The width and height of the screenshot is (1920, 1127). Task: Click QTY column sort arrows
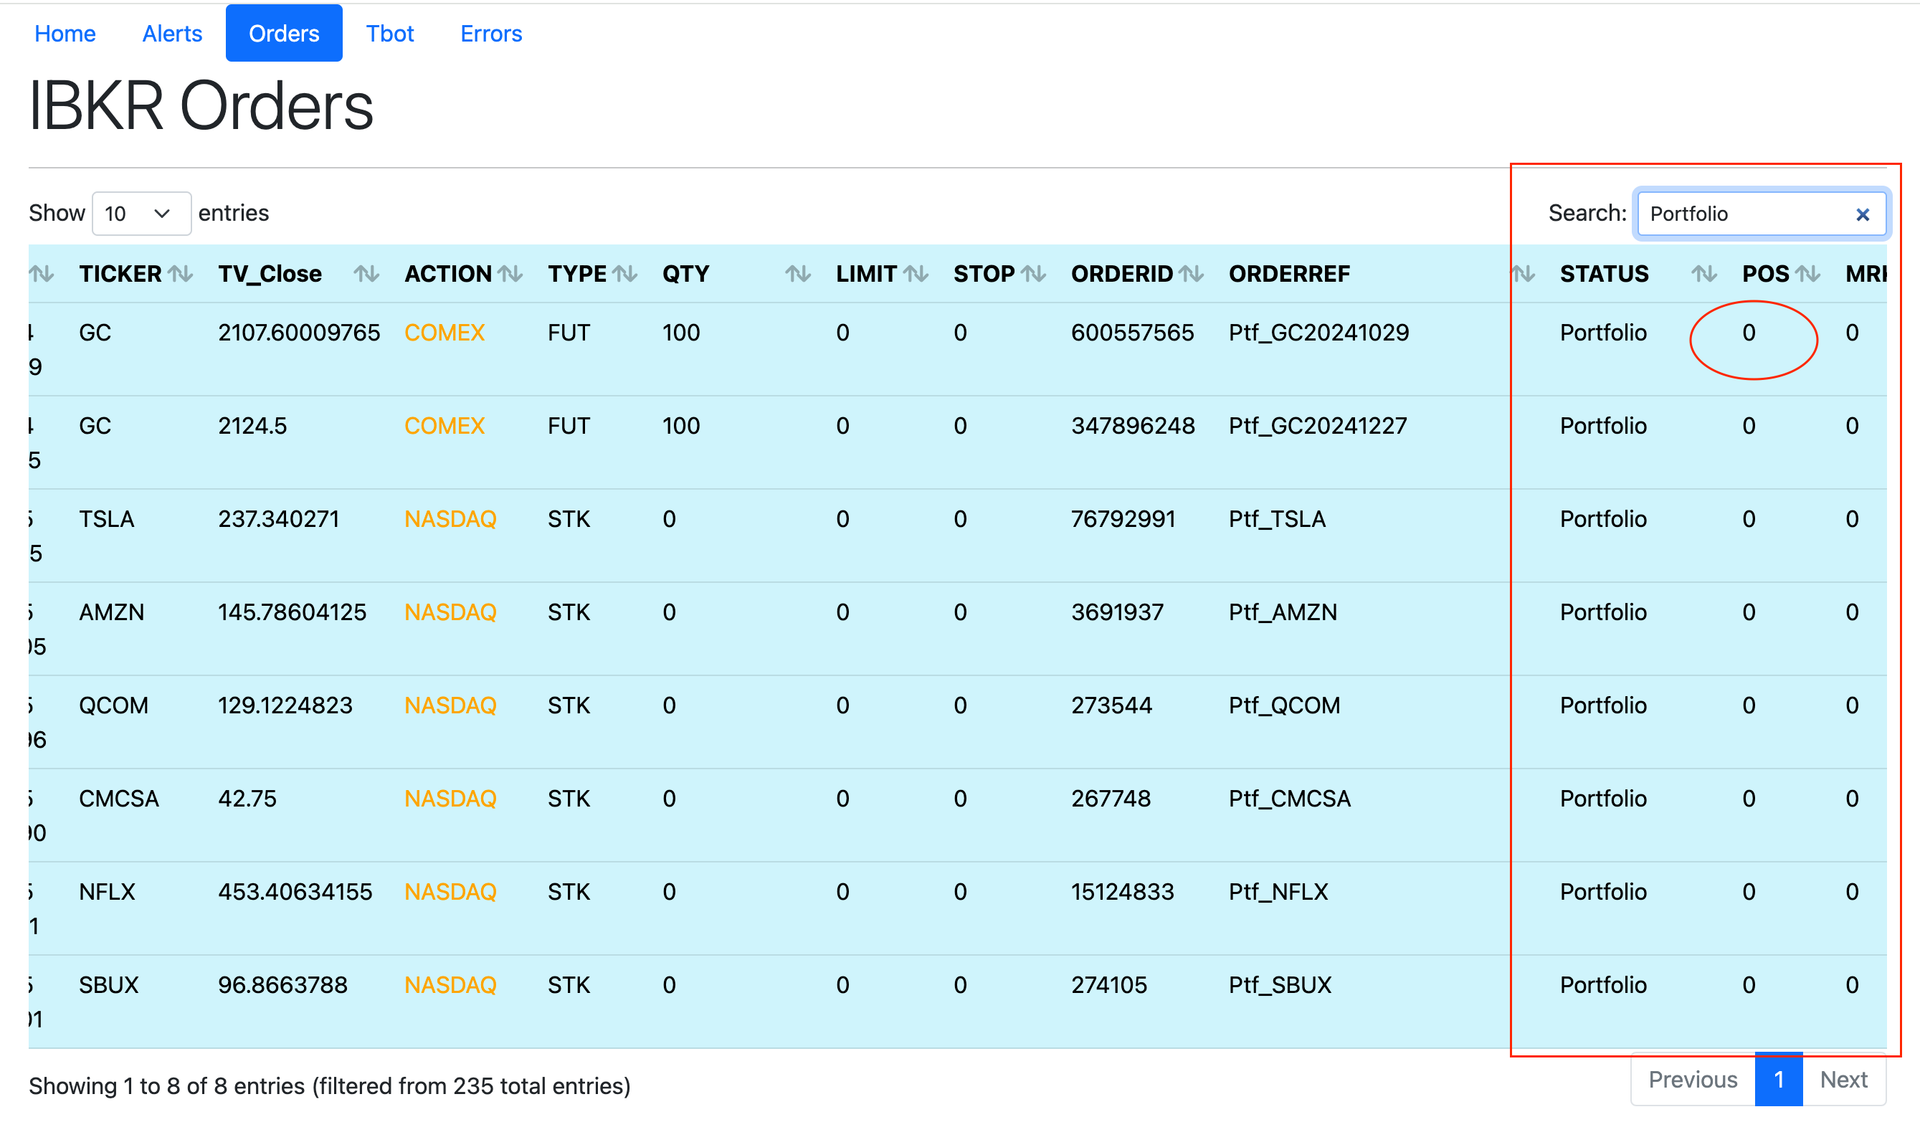tap(797, 274)
